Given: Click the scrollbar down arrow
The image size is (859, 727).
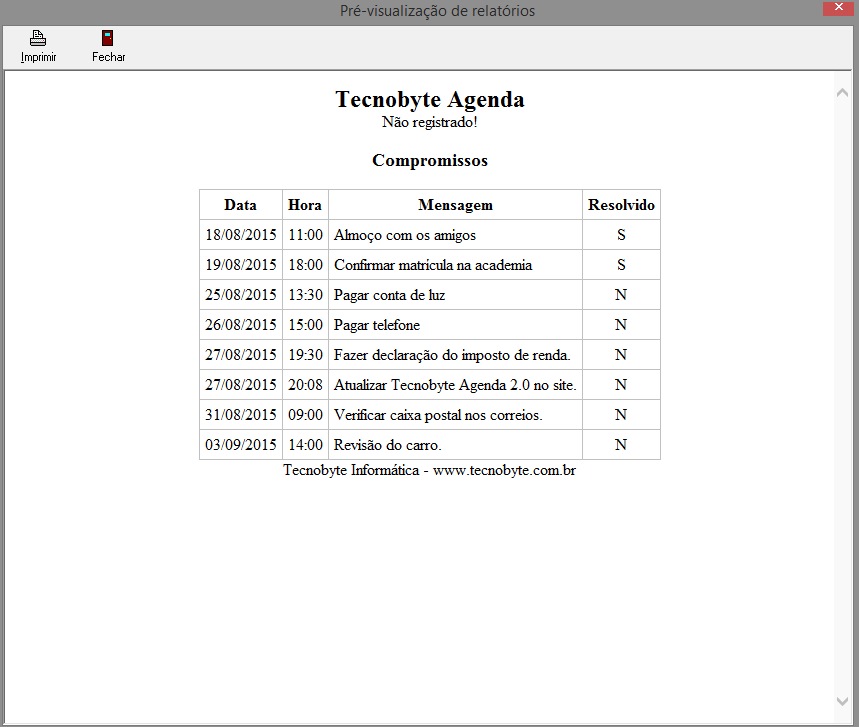Looking at the screenshot, I should click(x=842, y=701).
